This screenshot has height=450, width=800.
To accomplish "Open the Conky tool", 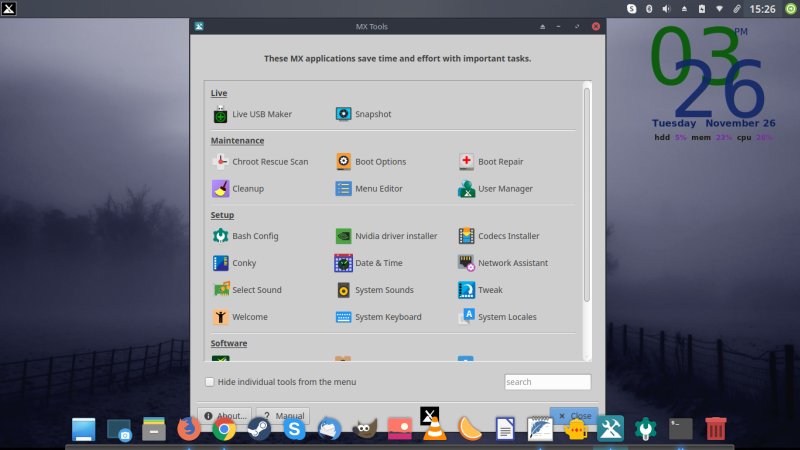I will tap(234, 263).
